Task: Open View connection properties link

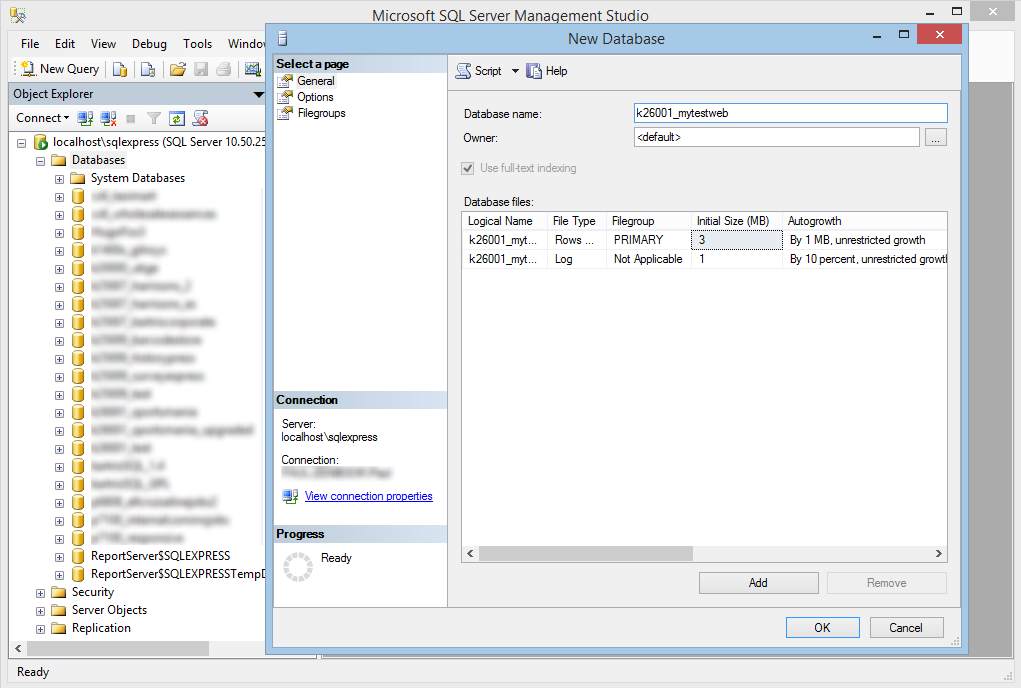Action: (x=368, y=496)
